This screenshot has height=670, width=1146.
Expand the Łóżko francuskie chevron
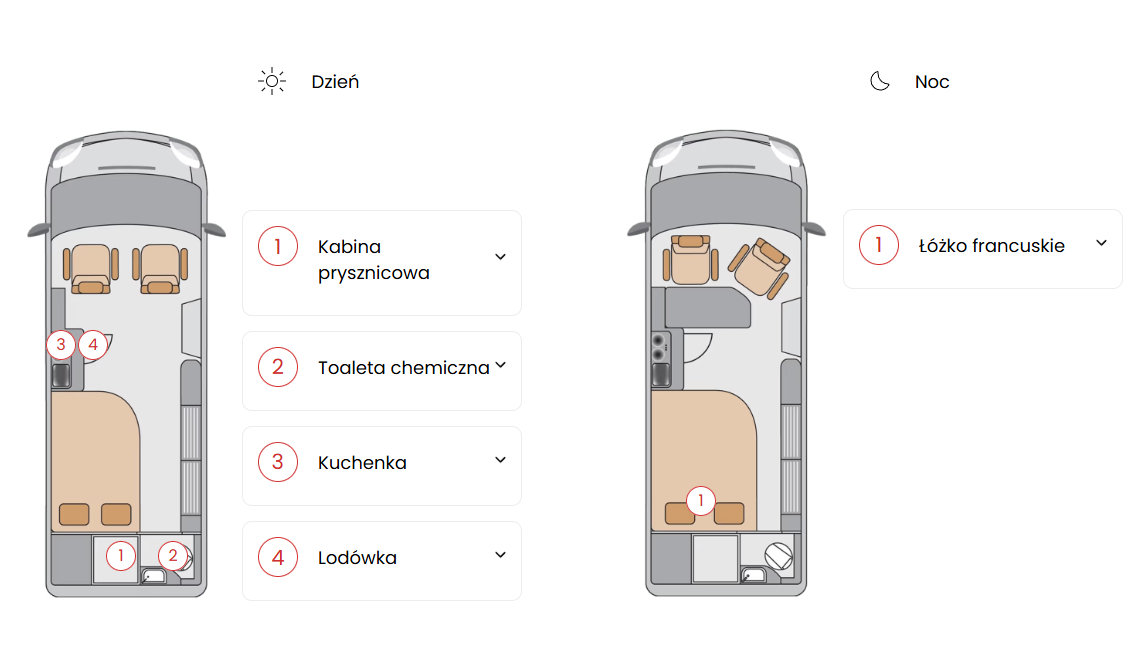tap(1101, 243)
